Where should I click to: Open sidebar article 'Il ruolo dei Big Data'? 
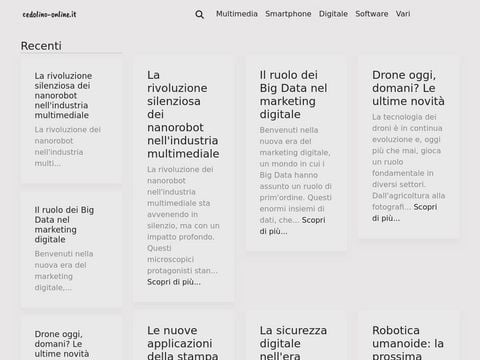click(64, 225)
